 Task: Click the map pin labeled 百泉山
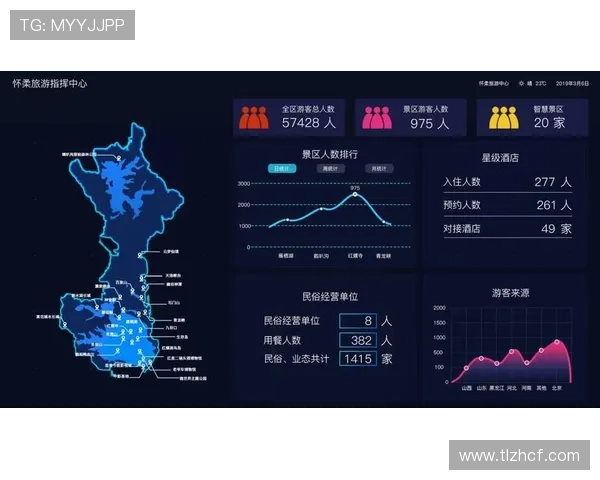pyautogui.click(x=132, y=291)
